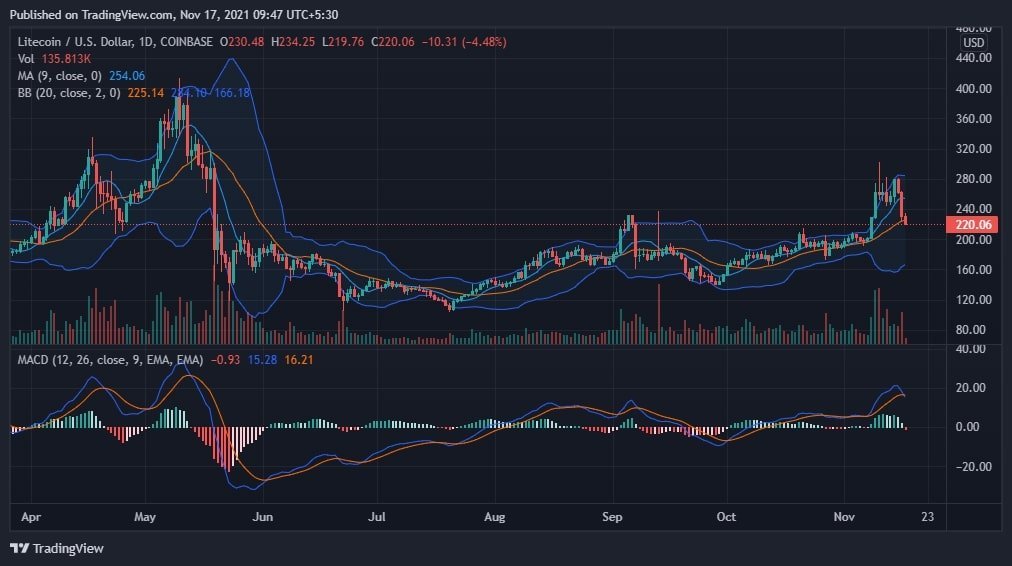Select the 'Litecoin / U.S. Dollar, 1D, COINBASE' title
Viewport: 1012px width, 566px height.
coord(115,42)
